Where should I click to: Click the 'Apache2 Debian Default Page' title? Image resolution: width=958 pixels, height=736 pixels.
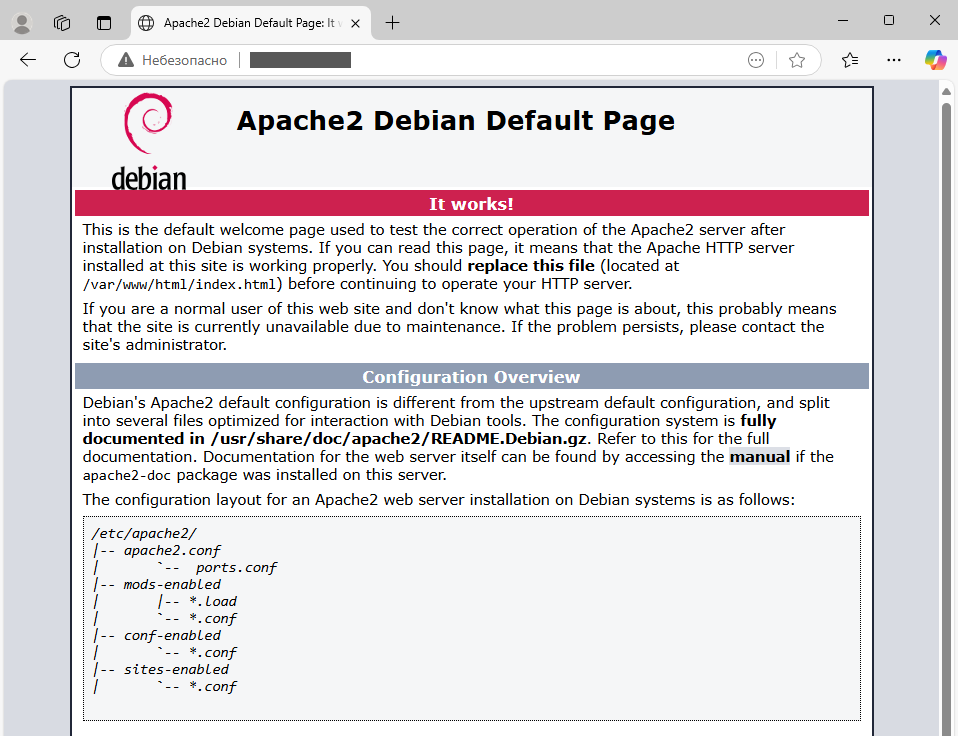(456, 120)
